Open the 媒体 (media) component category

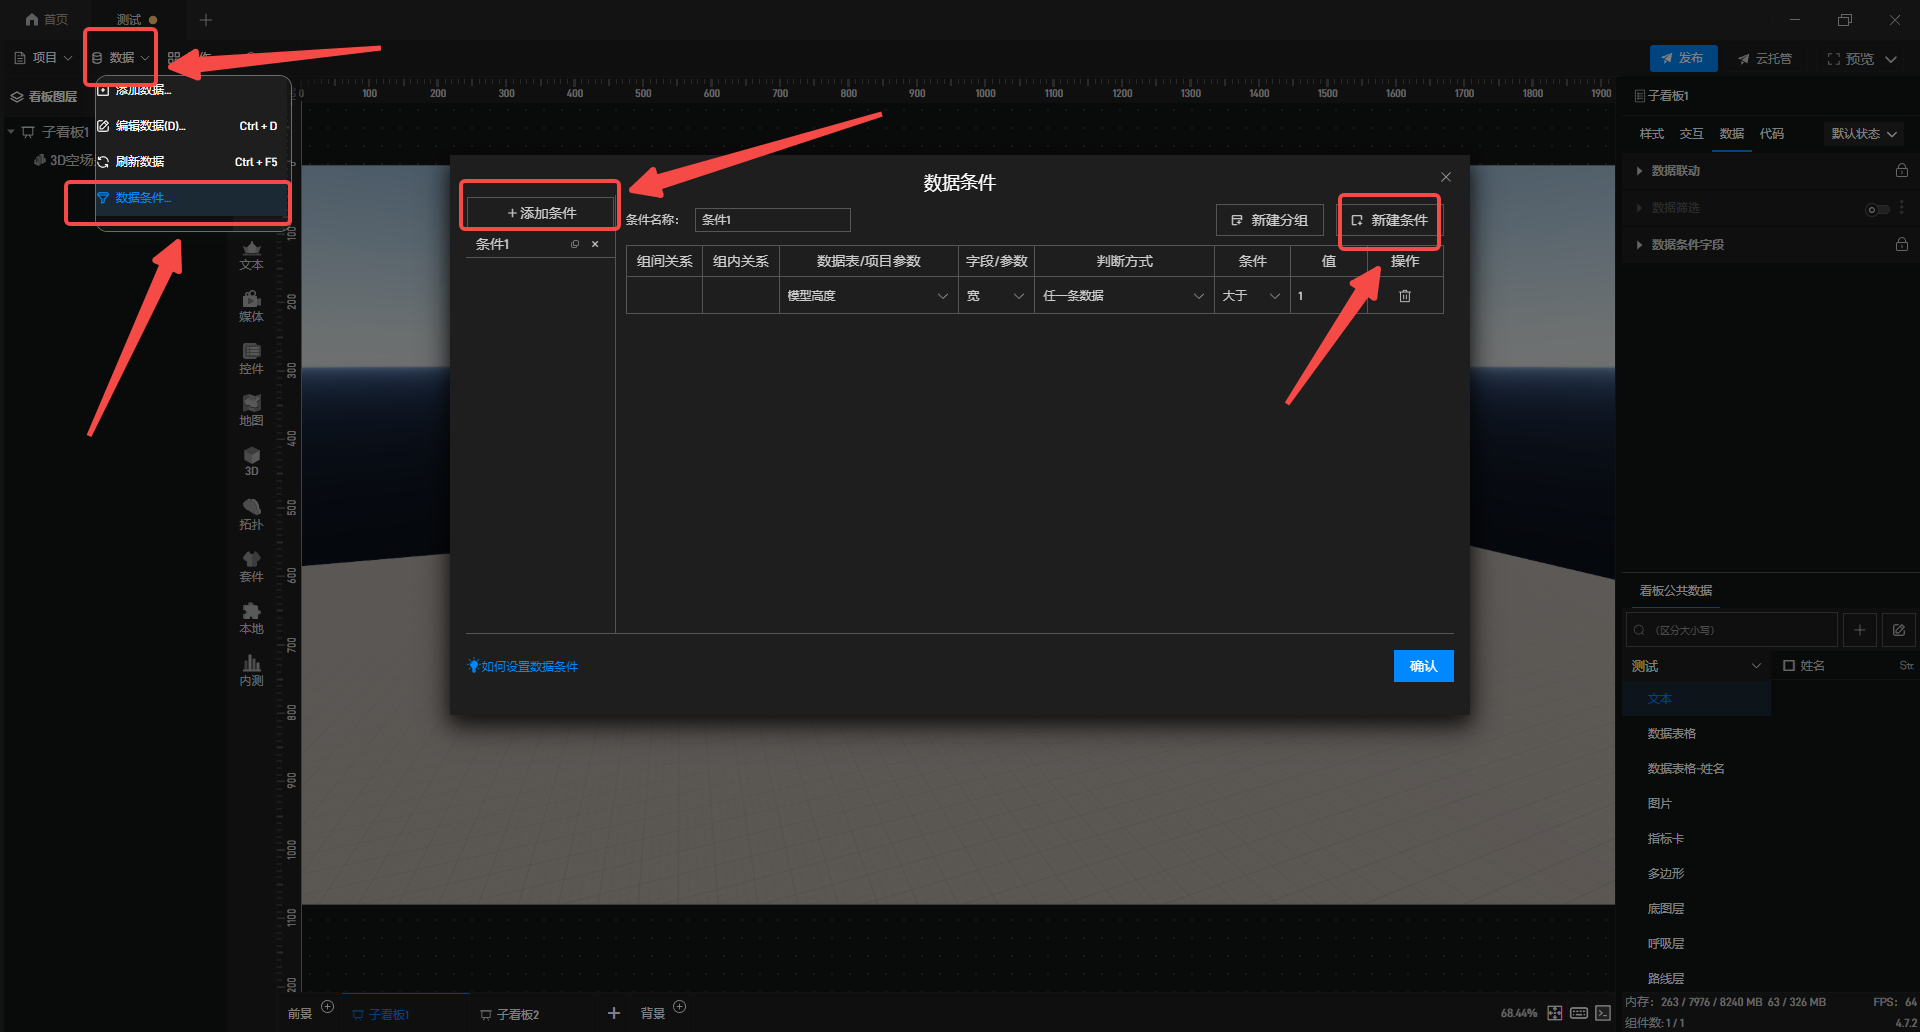(x=251, y=305)
